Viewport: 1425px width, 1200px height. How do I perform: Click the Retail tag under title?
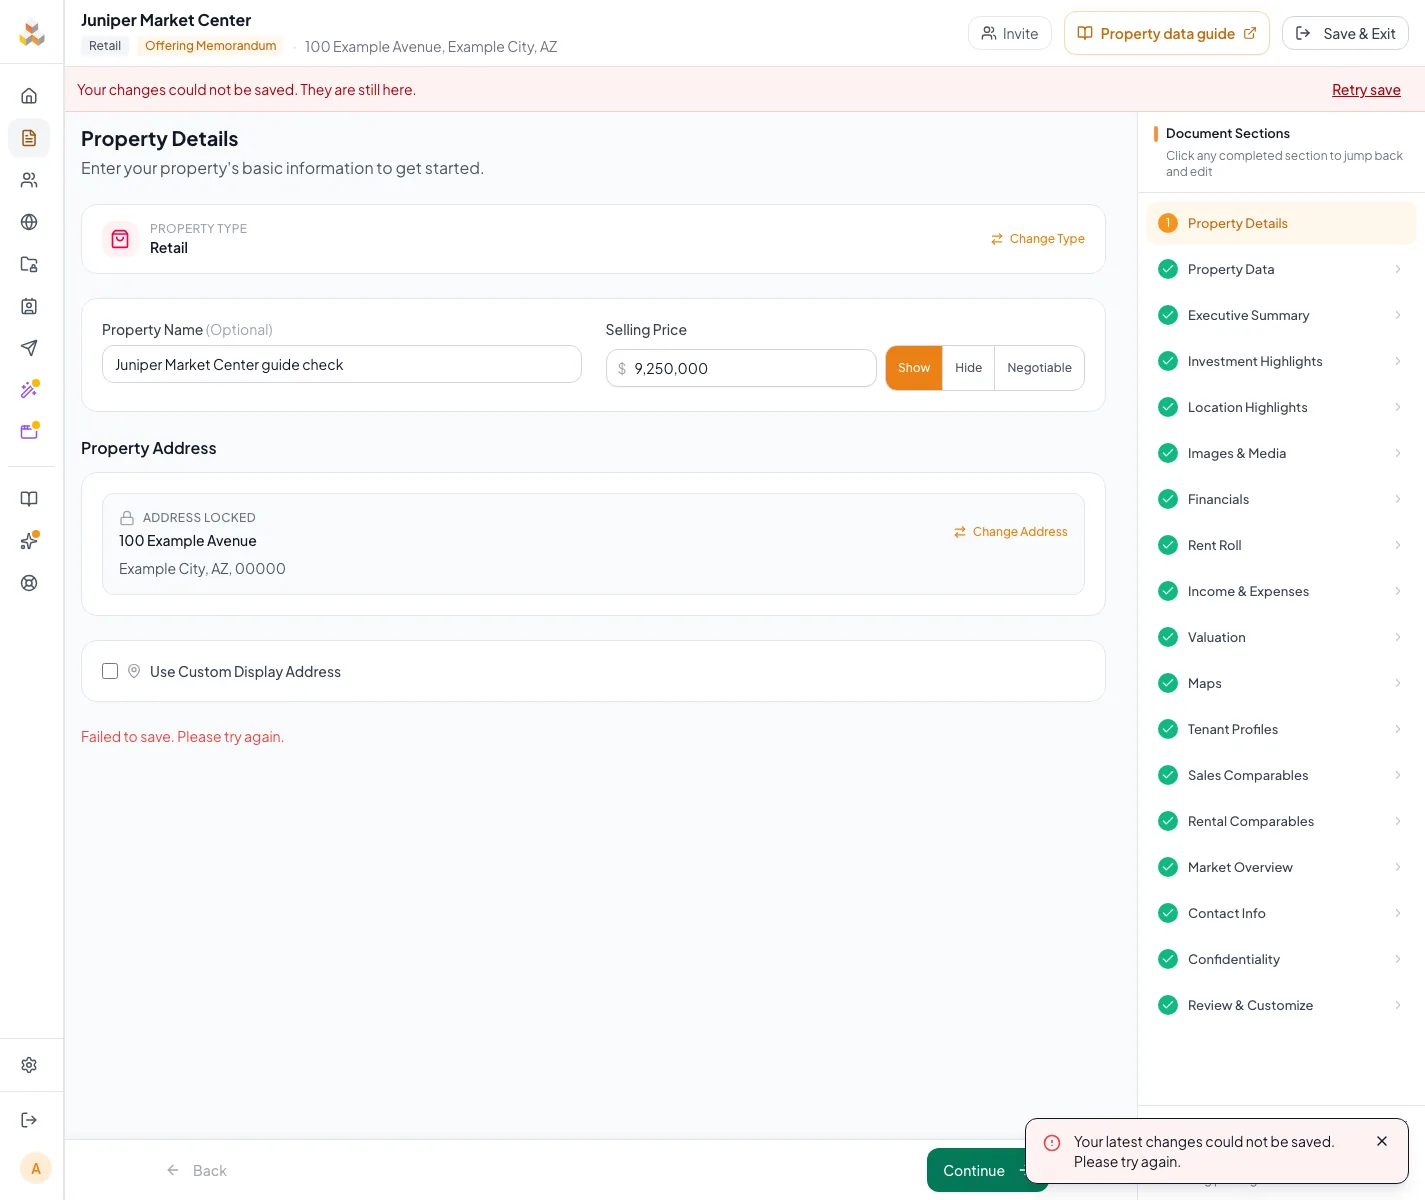pos(105,46)
